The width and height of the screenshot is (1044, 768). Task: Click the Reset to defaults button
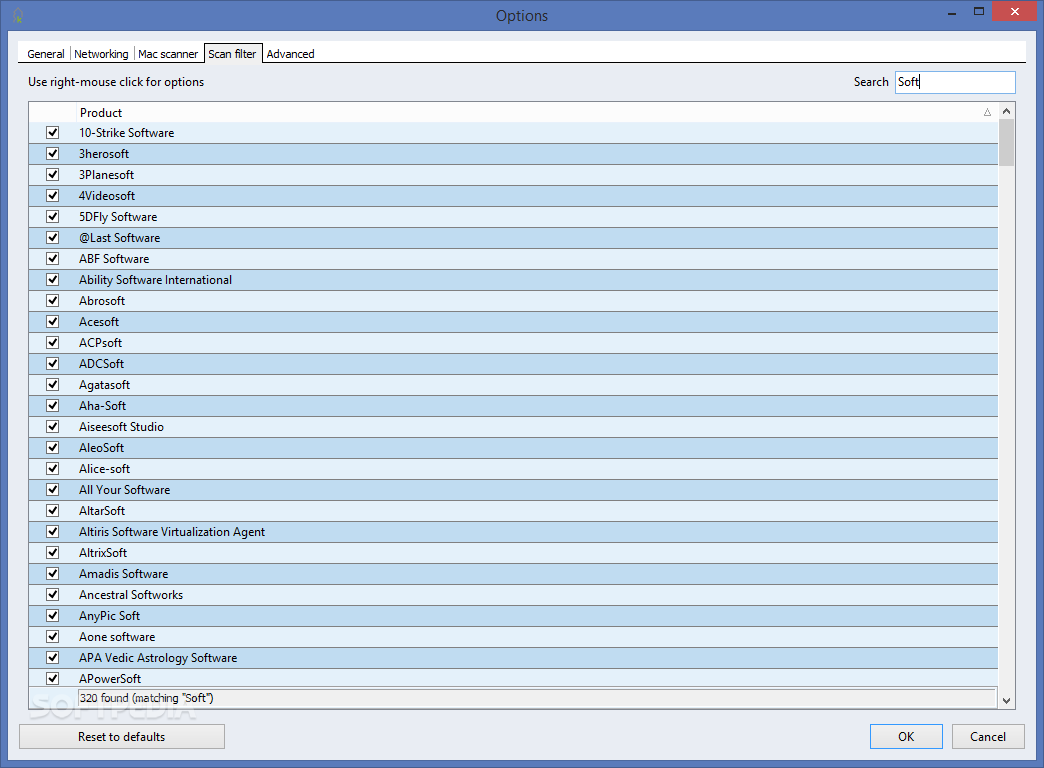[122, 737]
